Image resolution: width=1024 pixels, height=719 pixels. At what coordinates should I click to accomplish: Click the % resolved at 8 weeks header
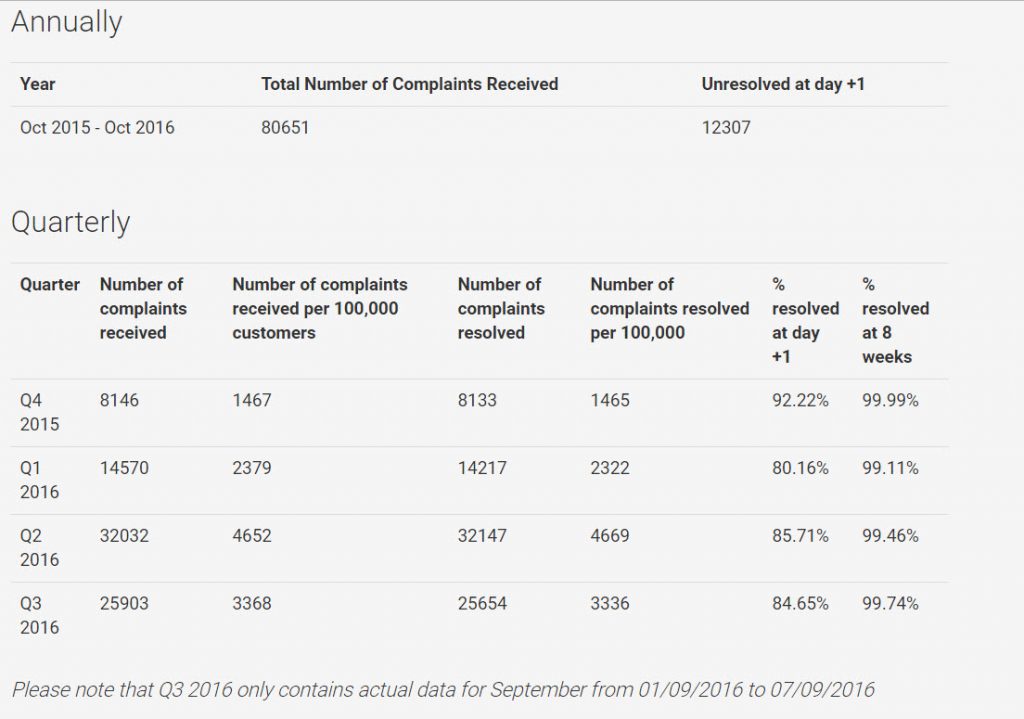tap(895, 320)
